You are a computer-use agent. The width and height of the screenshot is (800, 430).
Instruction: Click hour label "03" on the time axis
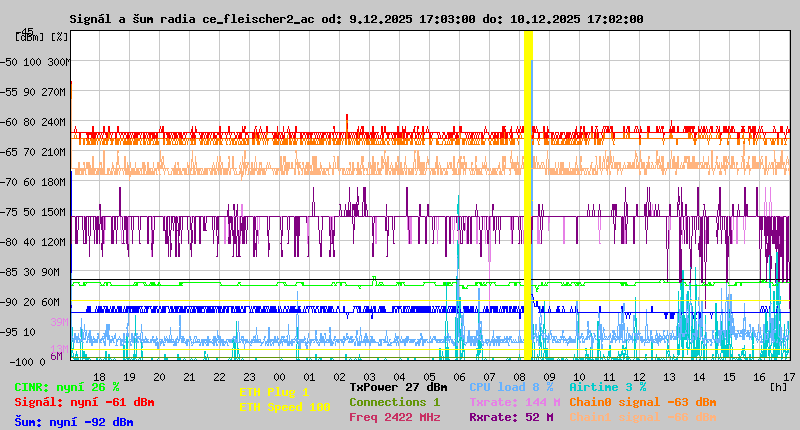[369, 377]
